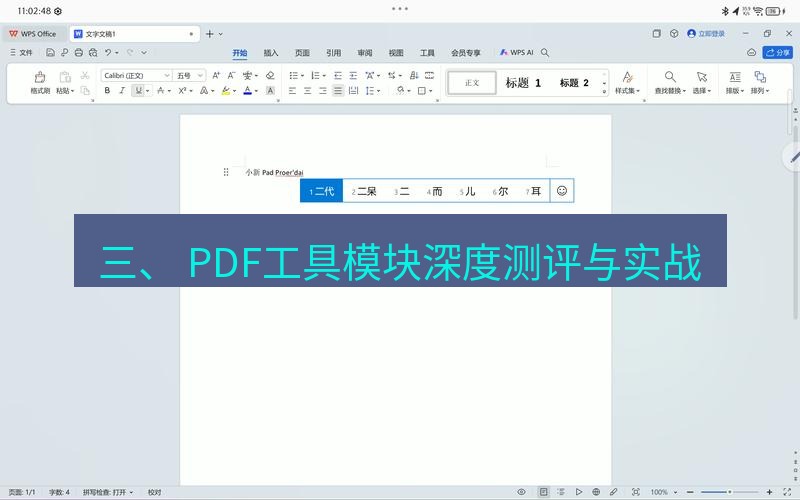The width and height of the screenshot is (800, 500).
Task: Open the 文件 (File) menu
Action: 21,53
